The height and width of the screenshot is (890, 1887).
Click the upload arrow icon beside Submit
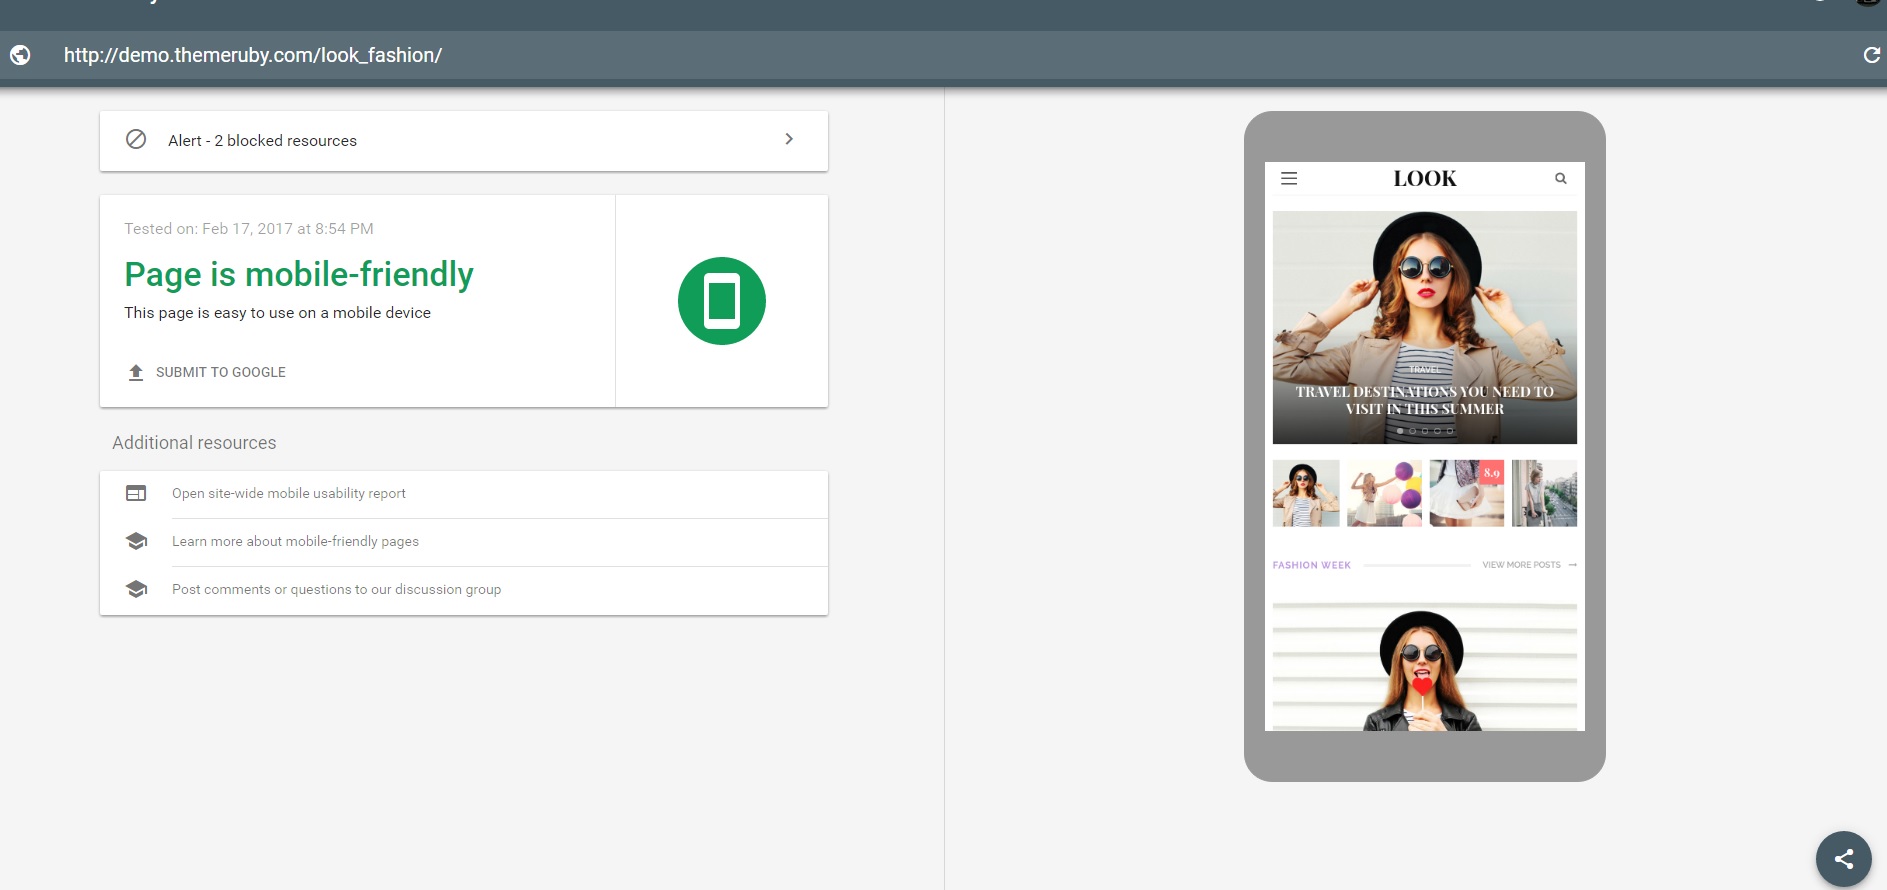coord(136,372)
